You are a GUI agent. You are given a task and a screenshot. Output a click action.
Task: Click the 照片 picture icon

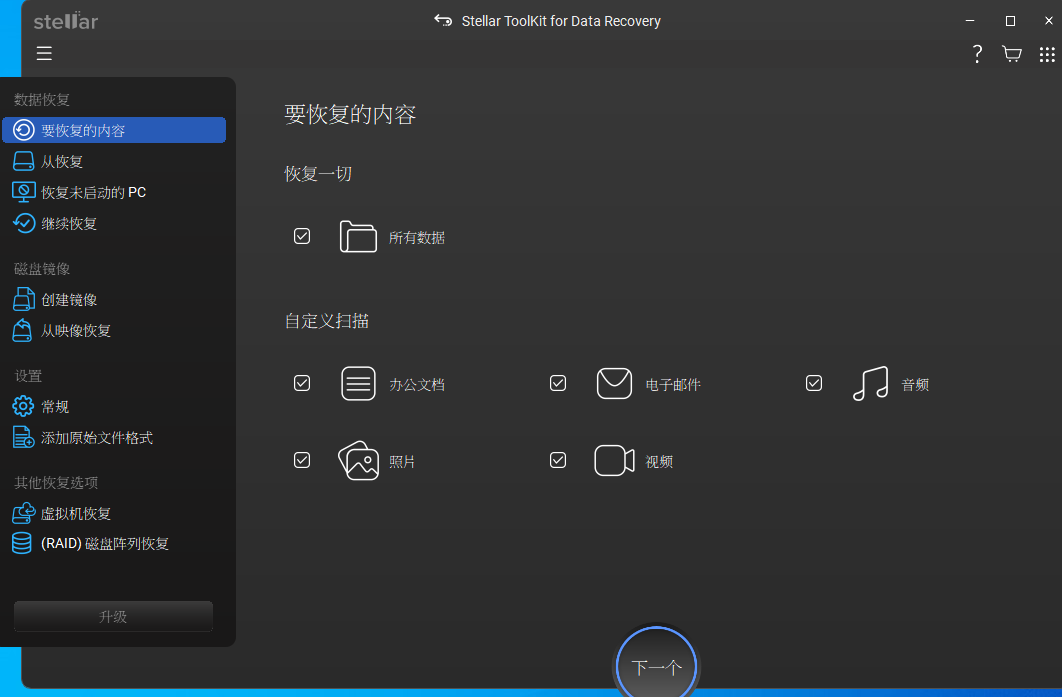358,461
